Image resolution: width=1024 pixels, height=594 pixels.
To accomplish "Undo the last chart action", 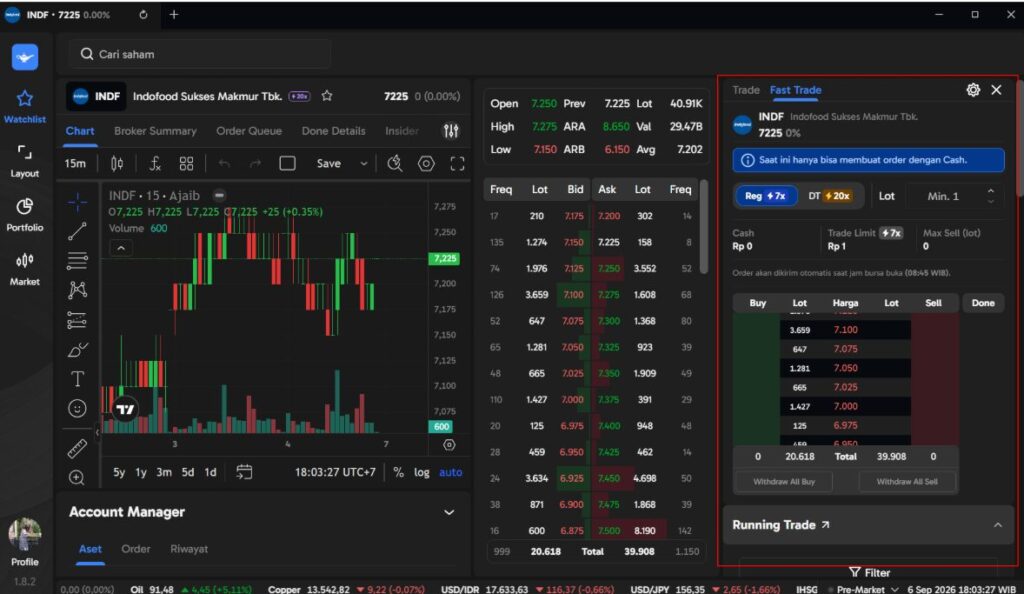I will [x=224, y=164].
